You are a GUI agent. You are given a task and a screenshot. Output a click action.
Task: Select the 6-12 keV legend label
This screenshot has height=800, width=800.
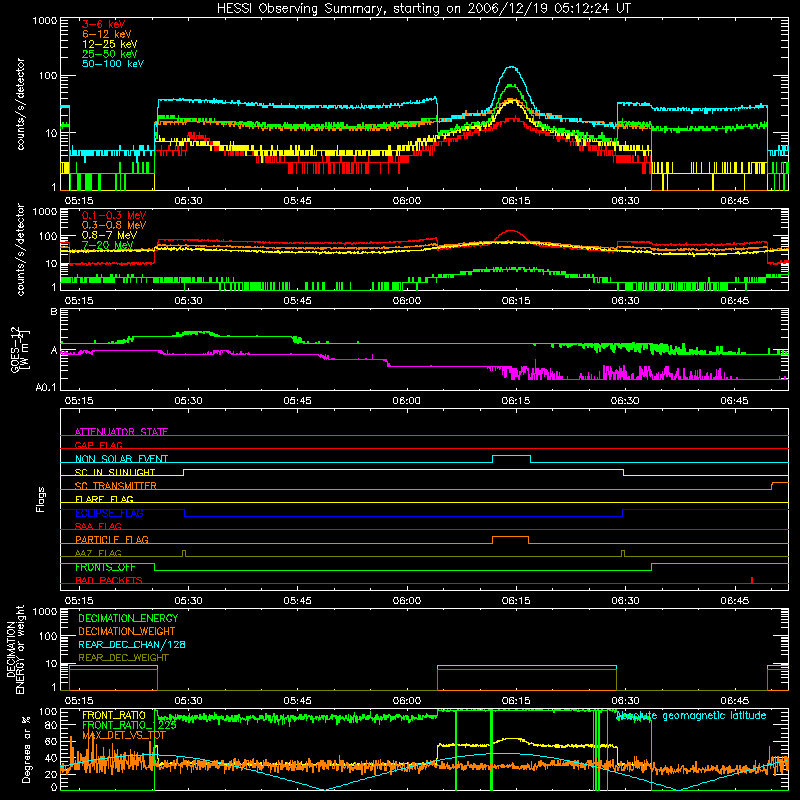(x=107, y=34)
